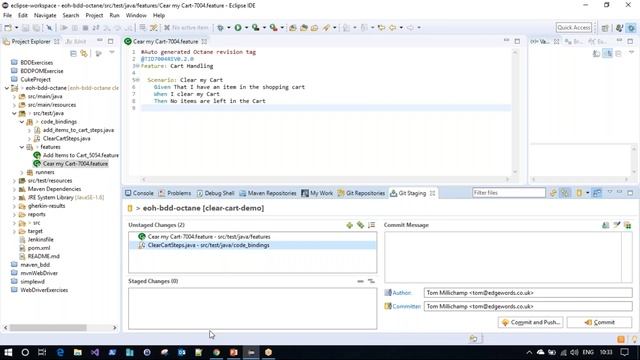The width and height of the screenshot is (640, 360).
Task: Add all files to index (double plus)
Action: coord(360,225)
